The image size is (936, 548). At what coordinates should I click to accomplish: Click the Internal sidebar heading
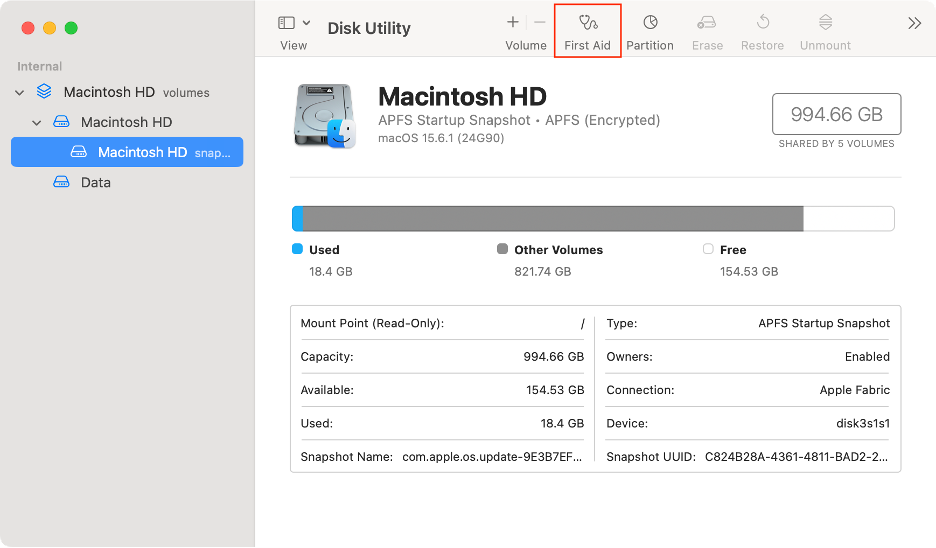39,66
